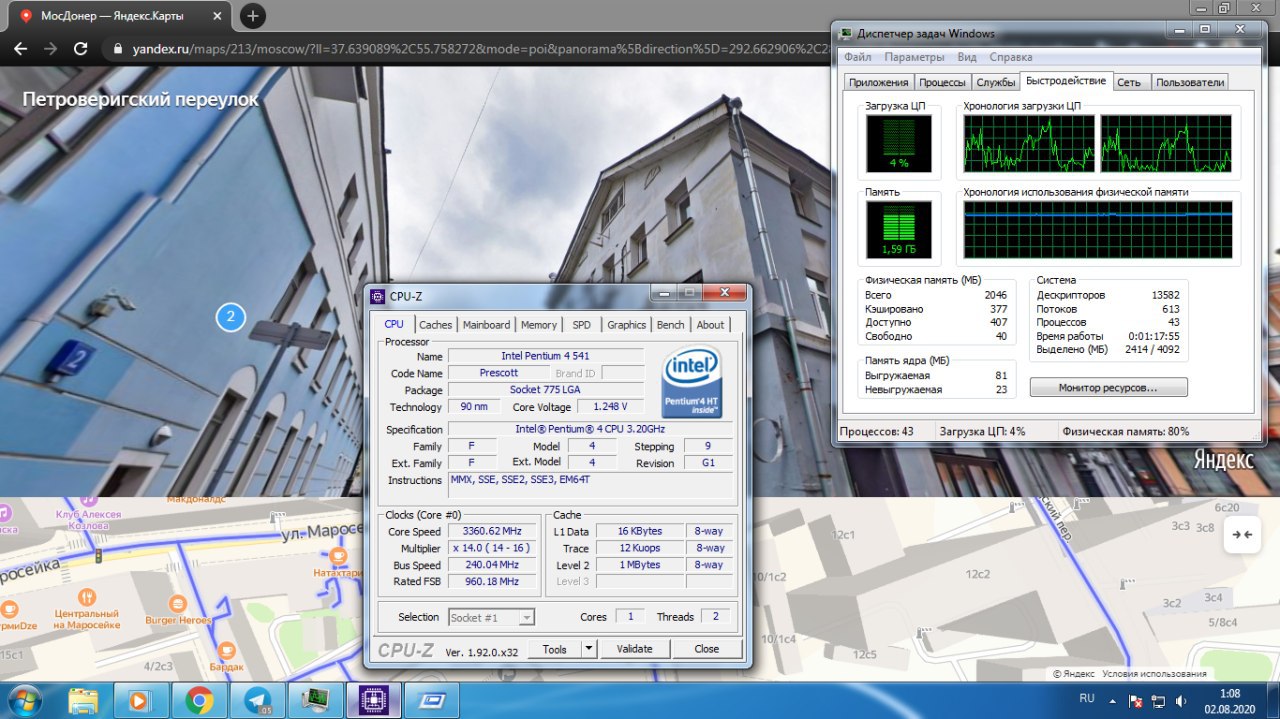Switch to the Пользователи tab

click(x=1190, y=82)
